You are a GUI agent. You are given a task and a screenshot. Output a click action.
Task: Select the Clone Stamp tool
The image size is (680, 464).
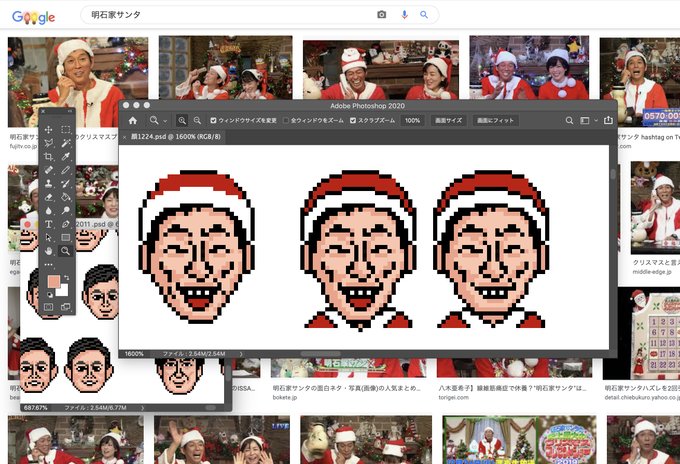pos(49,183)
